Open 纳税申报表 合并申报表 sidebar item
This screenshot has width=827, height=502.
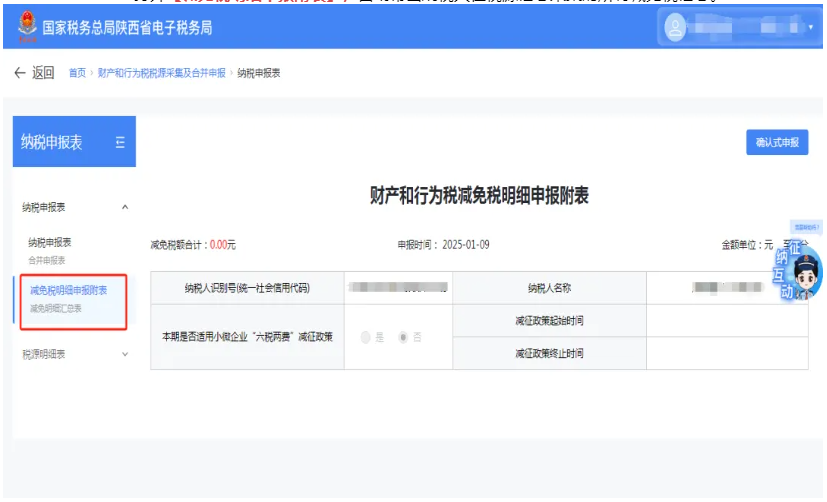(50, 249)
